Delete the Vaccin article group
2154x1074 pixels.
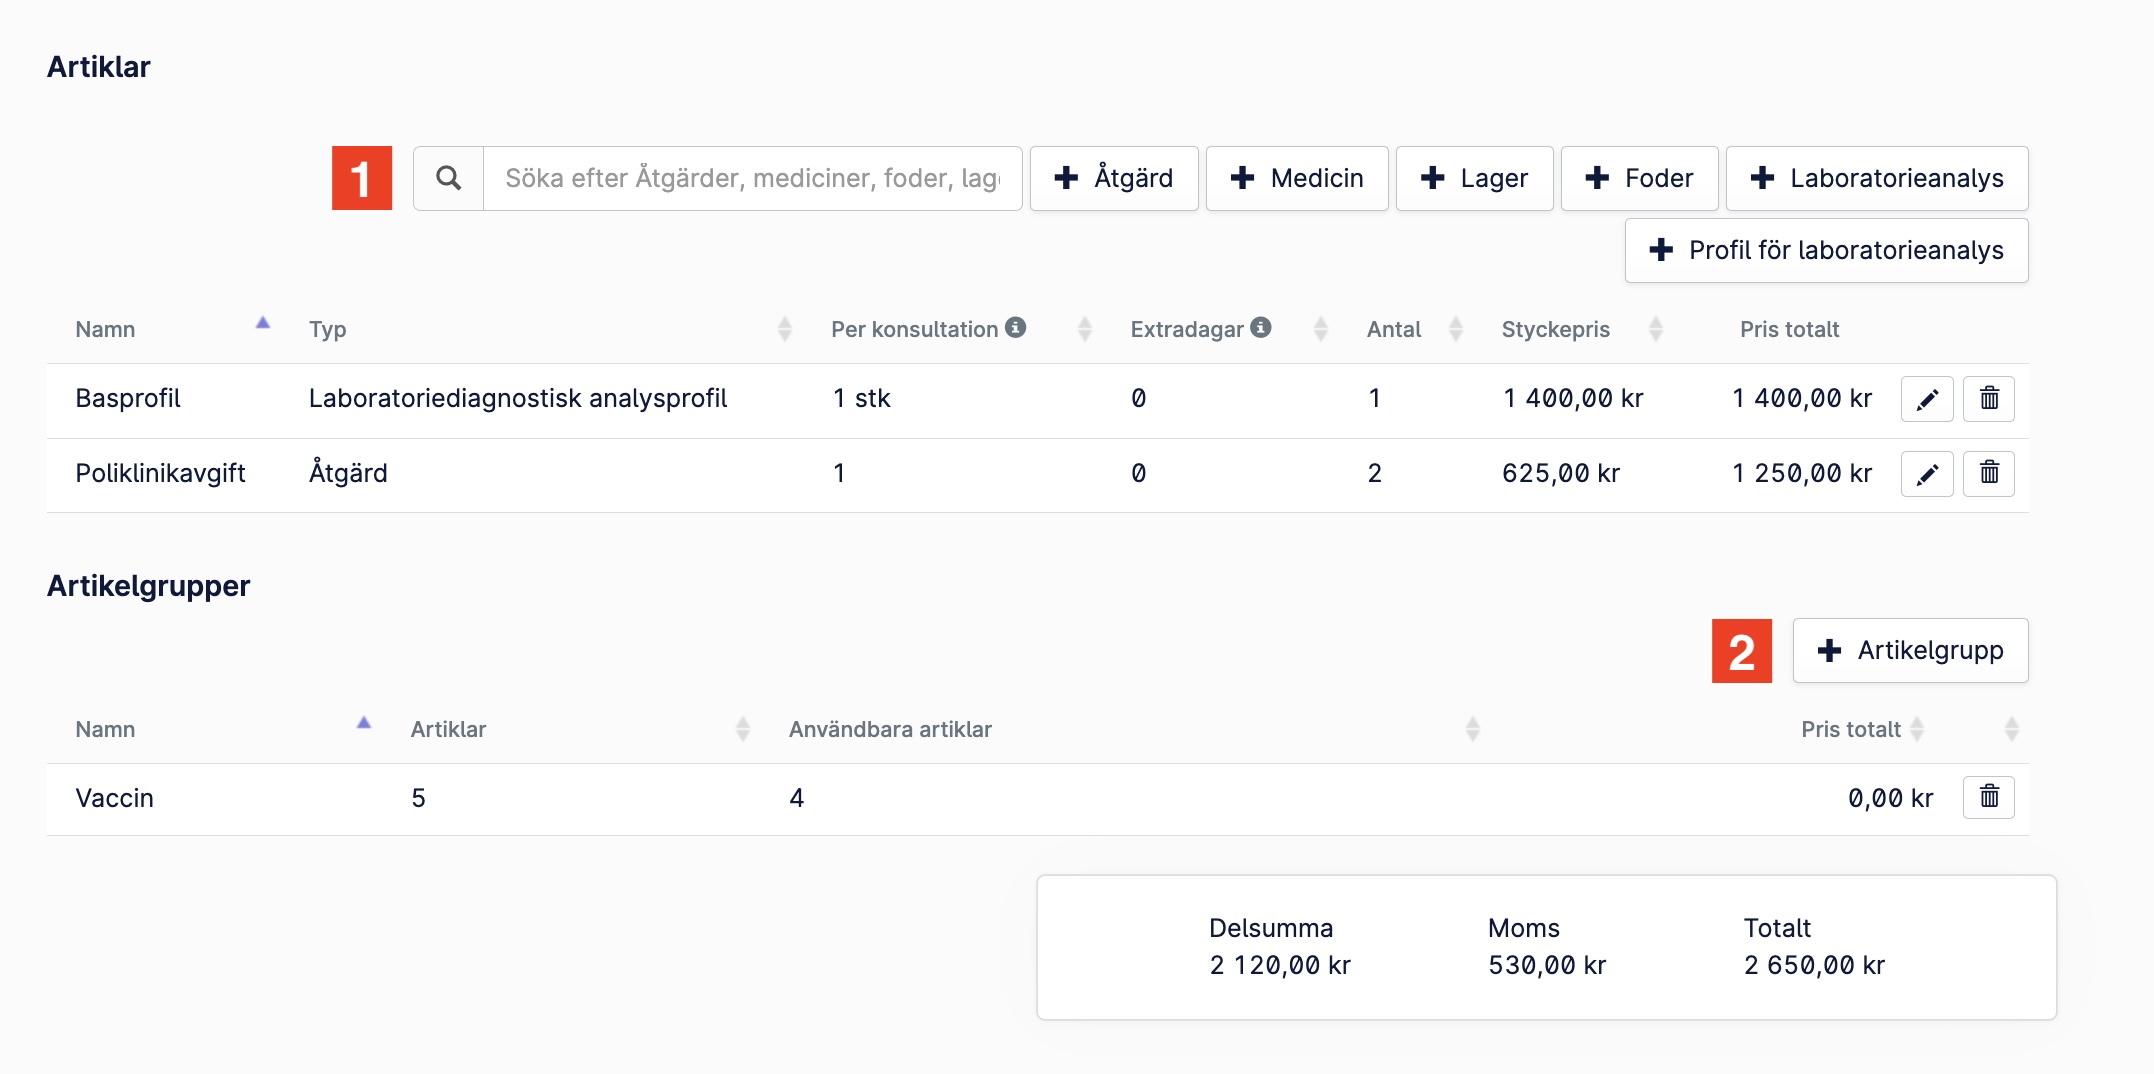[x=1989, y=797]
